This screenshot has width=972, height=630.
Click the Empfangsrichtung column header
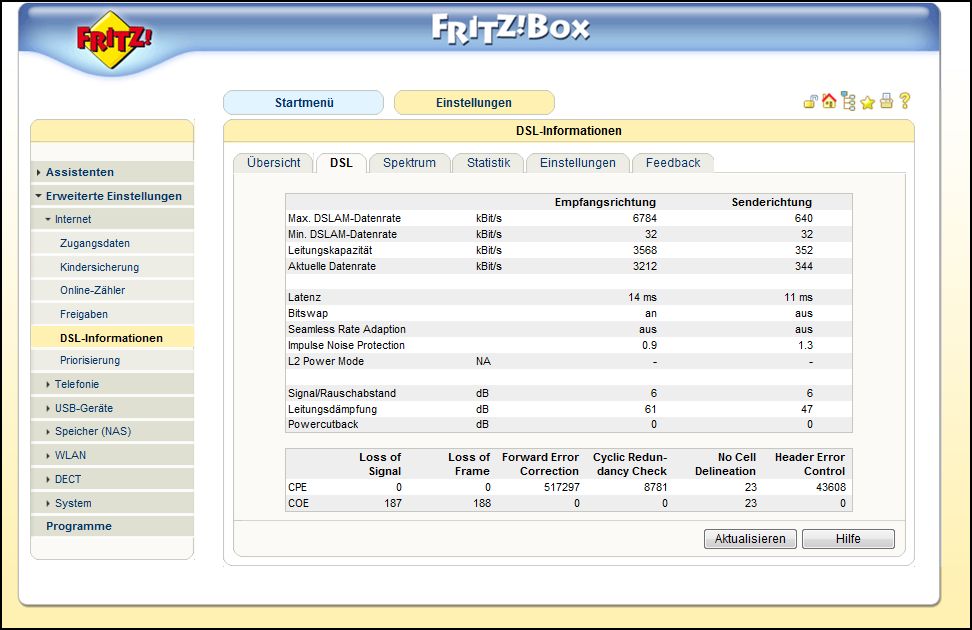click(x=605, y=202)
